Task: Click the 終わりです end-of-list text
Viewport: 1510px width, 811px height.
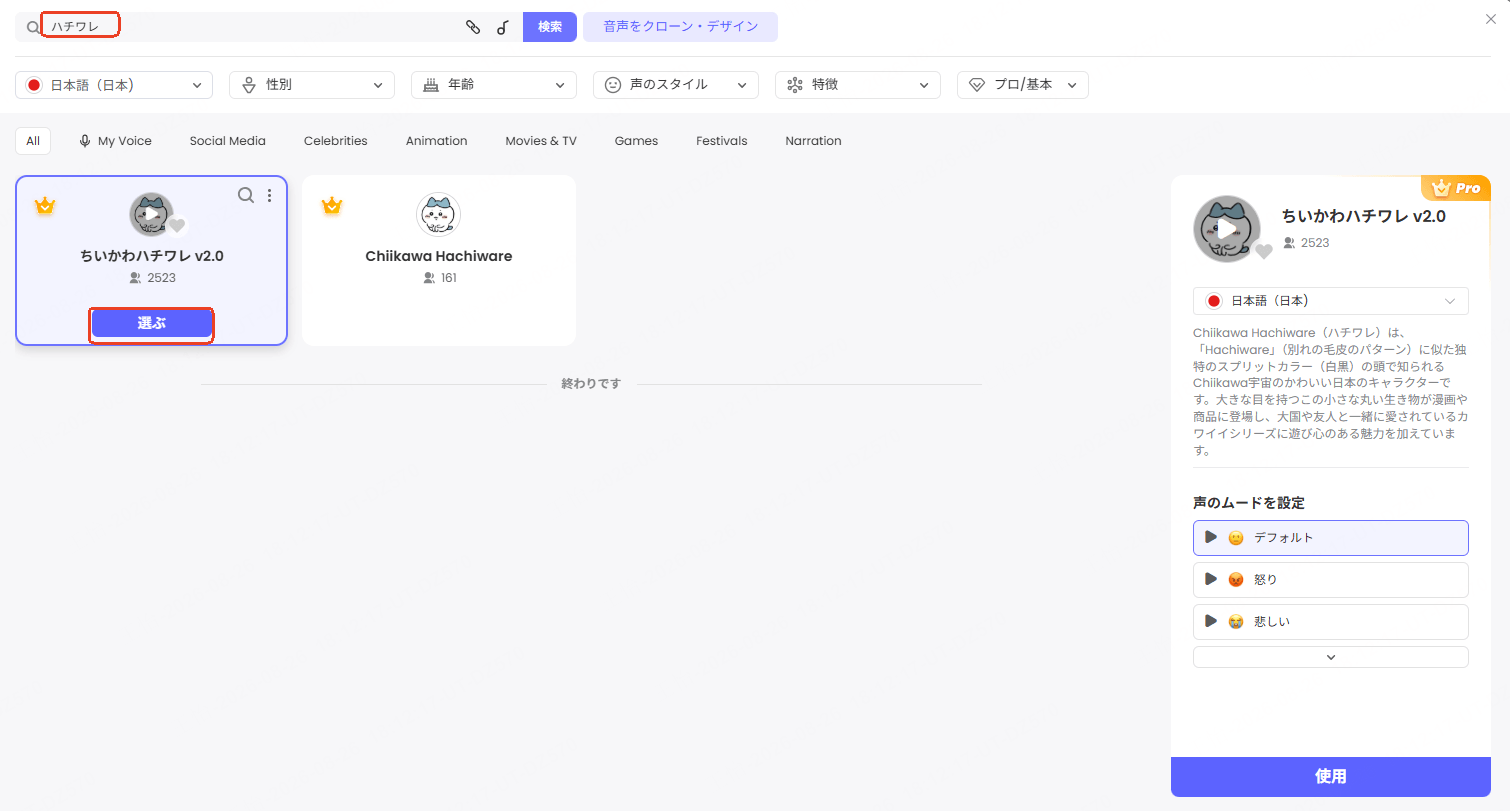Action: 591,384
